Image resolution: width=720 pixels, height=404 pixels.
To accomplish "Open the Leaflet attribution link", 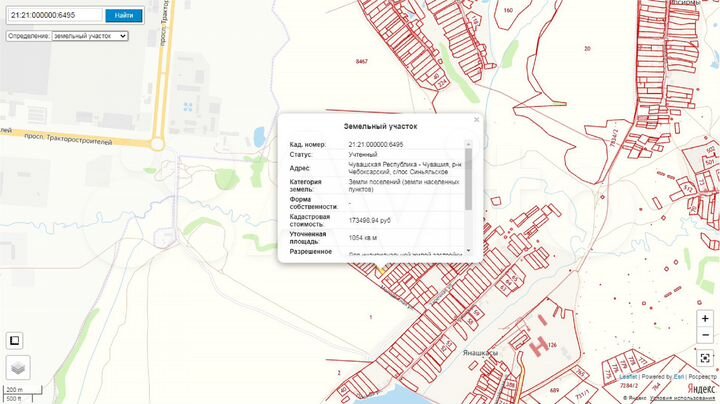I will pyautogui.click(x=599, y=378).
